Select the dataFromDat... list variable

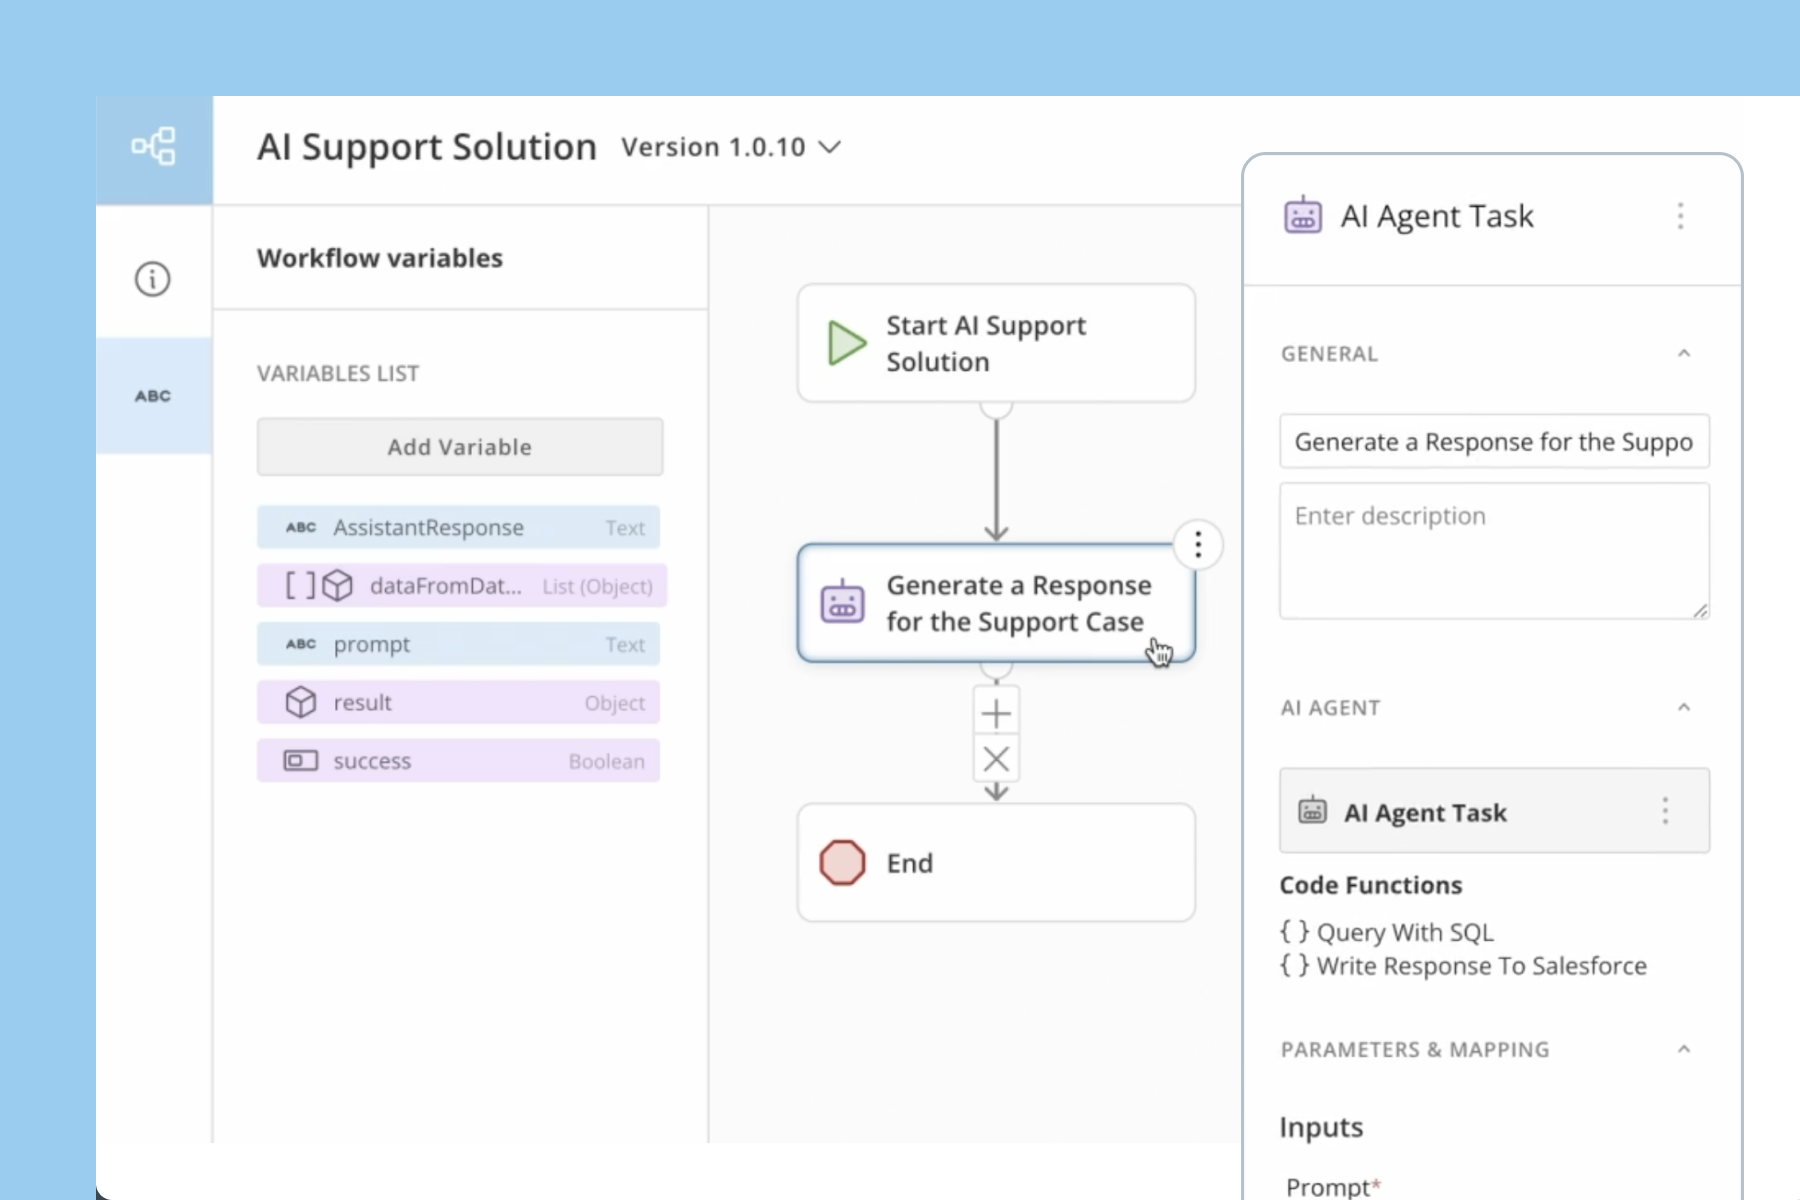coord(461,586)
